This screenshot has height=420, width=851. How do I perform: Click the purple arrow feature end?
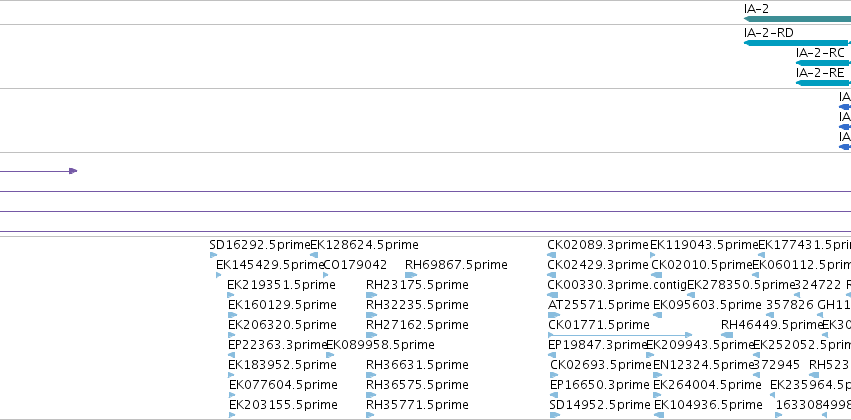click(73, 171)
